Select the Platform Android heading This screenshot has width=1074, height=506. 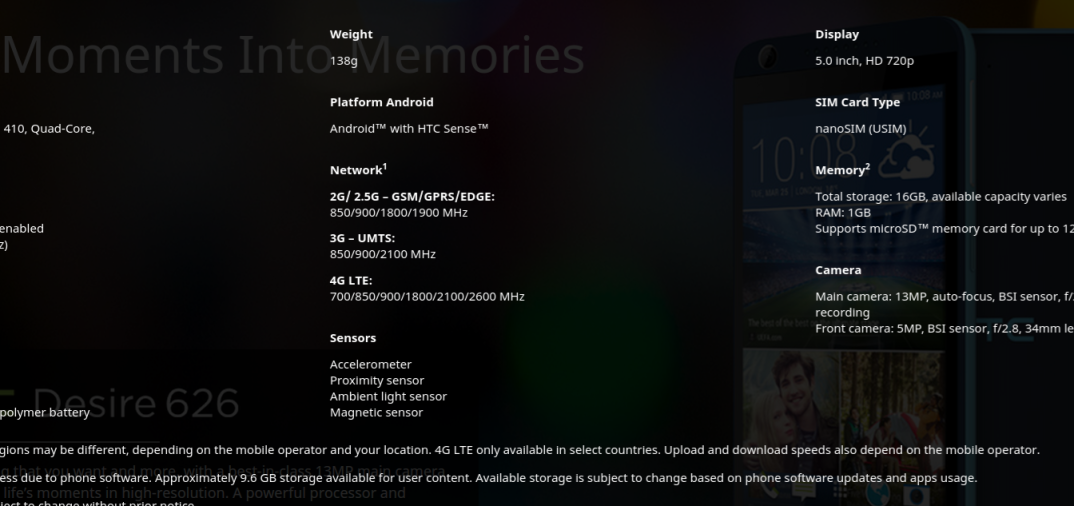[382, 102]
